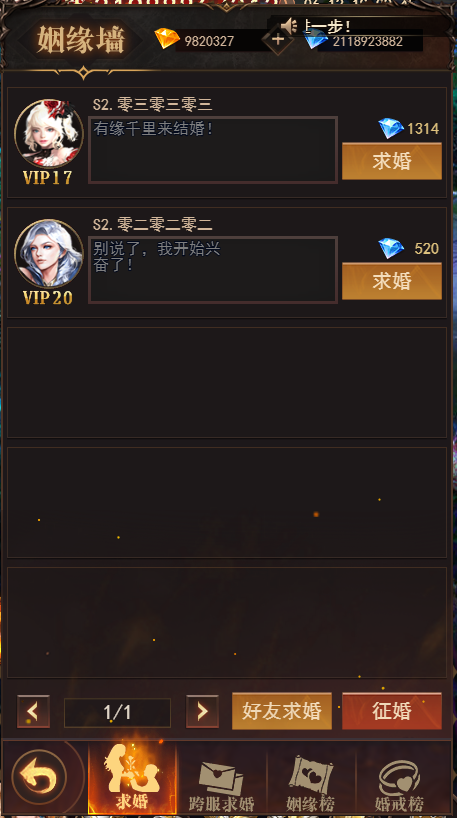The height and width of the screenshot is (818, 457).
Task: Go to previous page with left arrow
Action: tap(33, 712)
